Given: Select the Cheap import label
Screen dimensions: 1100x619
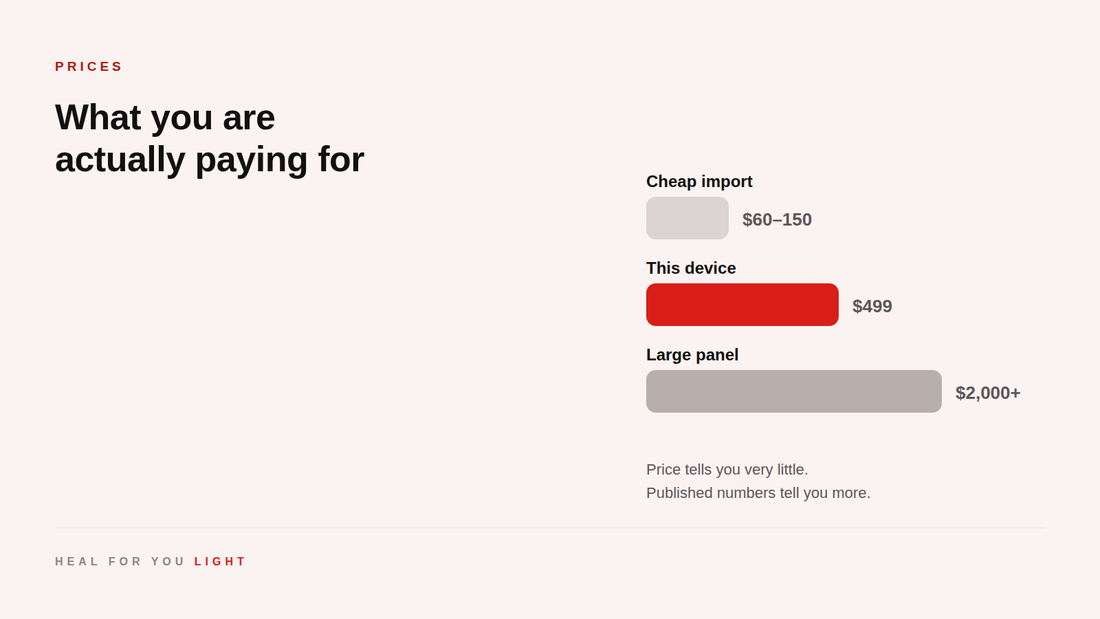Looking at the screenshot, I should 699,182.
